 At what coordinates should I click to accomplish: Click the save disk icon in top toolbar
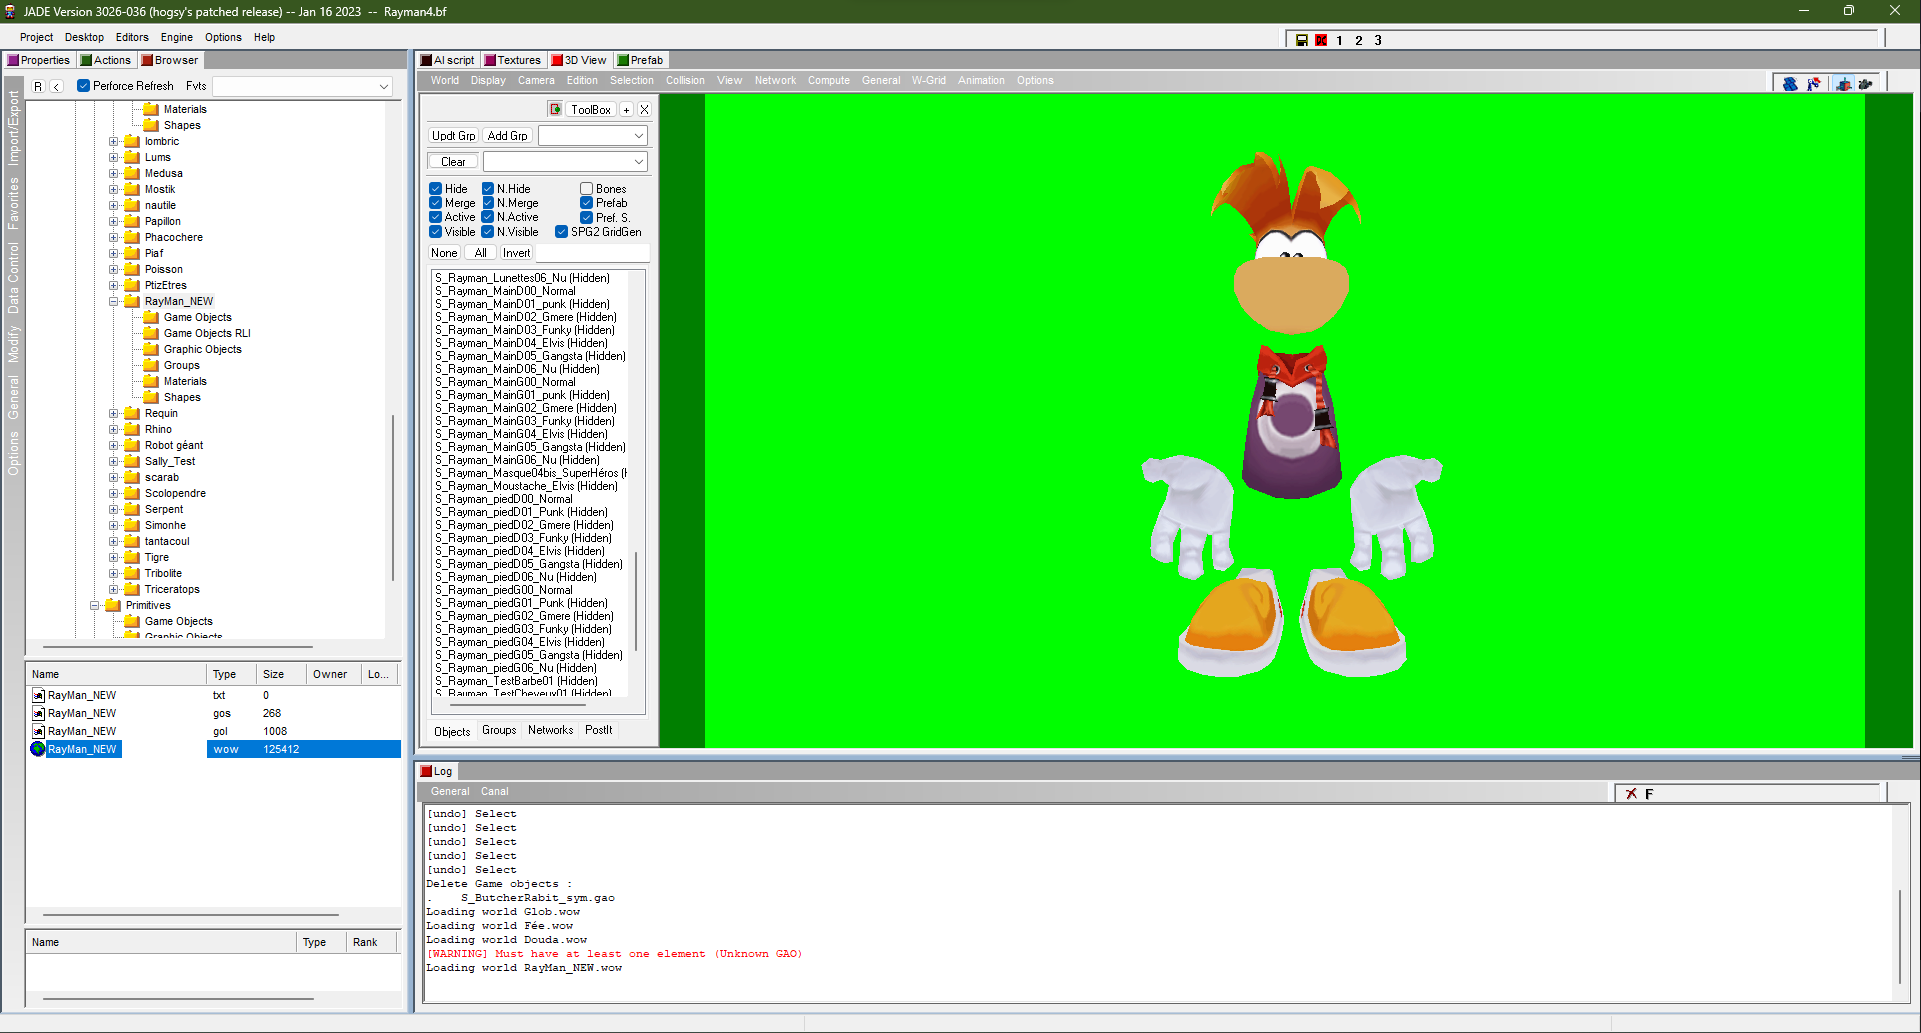tap(1302, 40)
